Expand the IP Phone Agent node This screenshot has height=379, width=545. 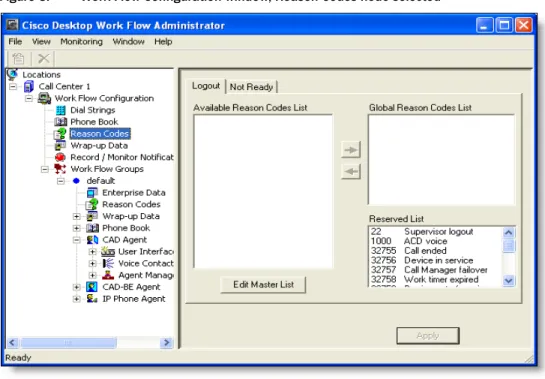[x=77, y=299]
